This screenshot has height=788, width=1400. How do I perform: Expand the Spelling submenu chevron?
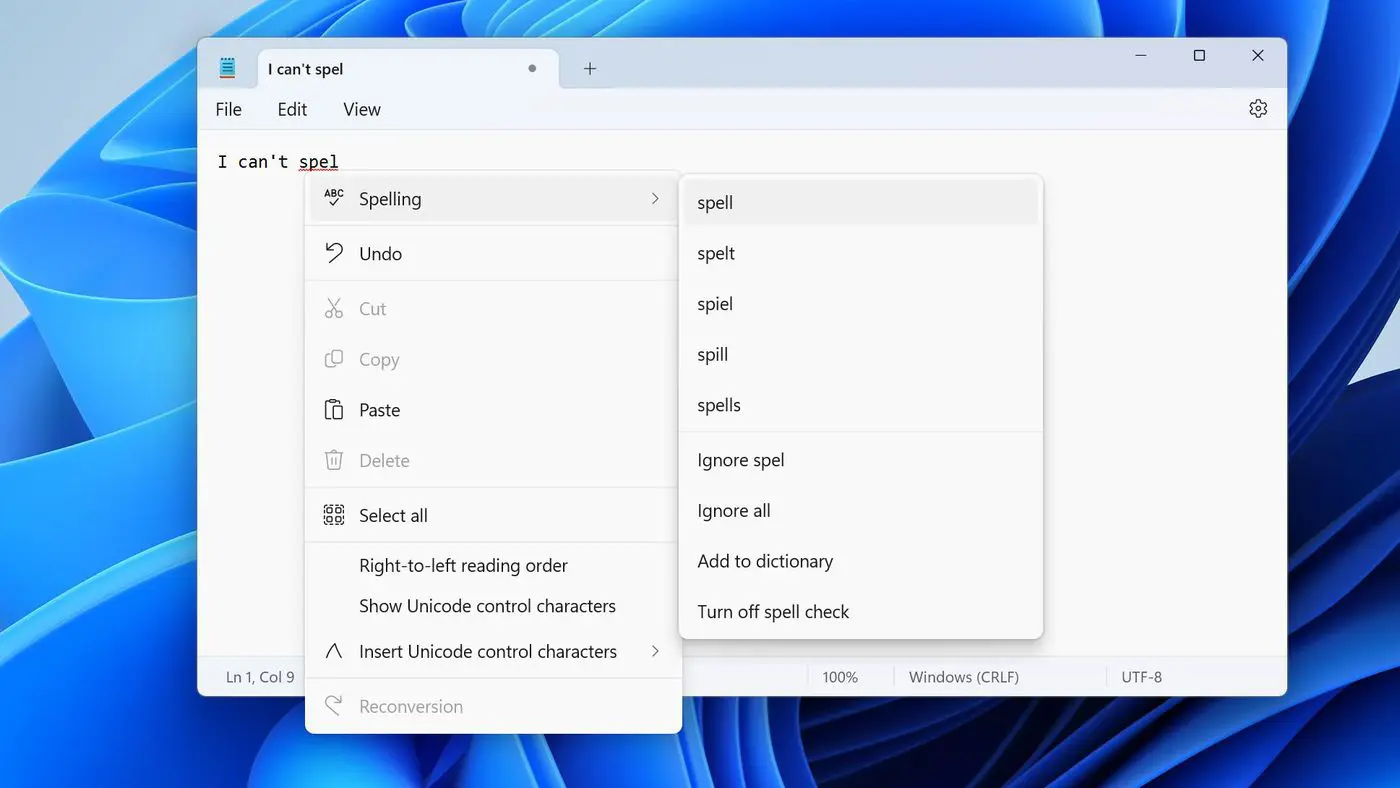(656, 198)
